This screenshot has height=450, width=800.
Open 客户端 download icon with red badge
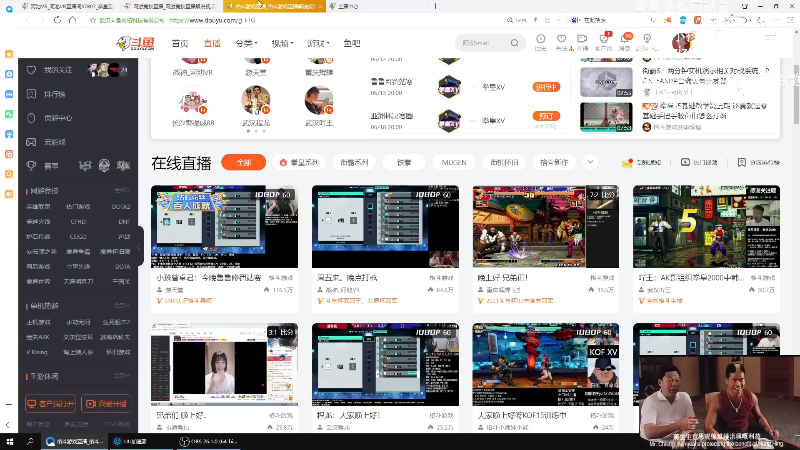604,39
